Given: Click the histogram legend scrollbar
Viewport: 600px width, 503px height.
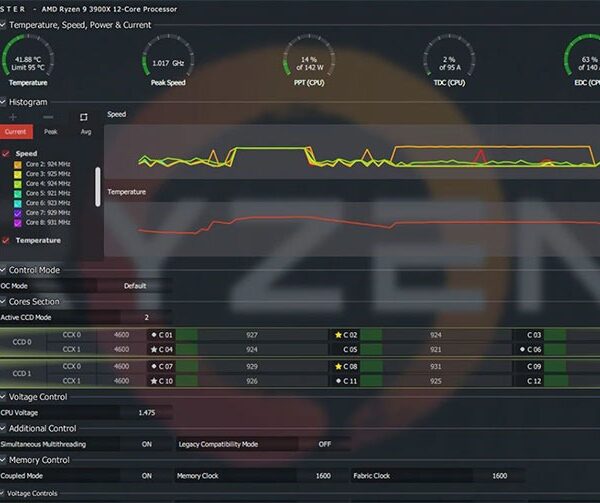Looking at the screenshot, I should [98, 187].
